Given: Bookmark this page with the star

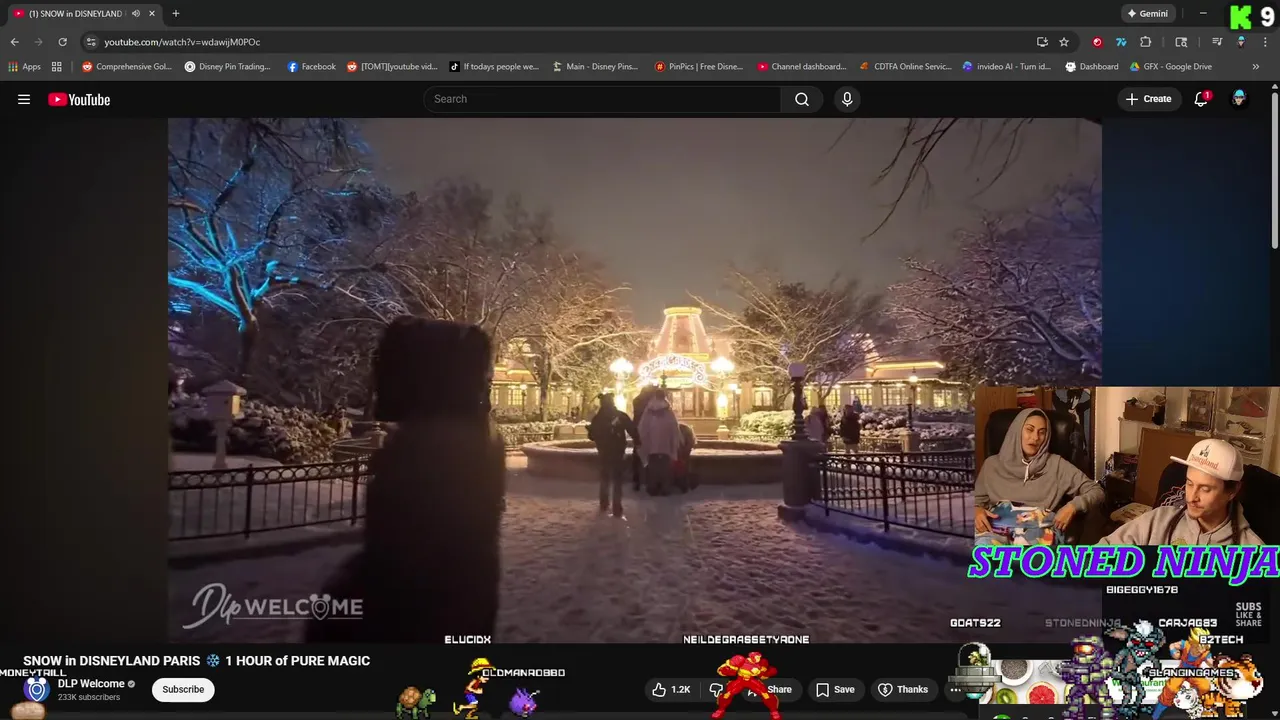Looking at the screenshot, I should [1064, 42].
